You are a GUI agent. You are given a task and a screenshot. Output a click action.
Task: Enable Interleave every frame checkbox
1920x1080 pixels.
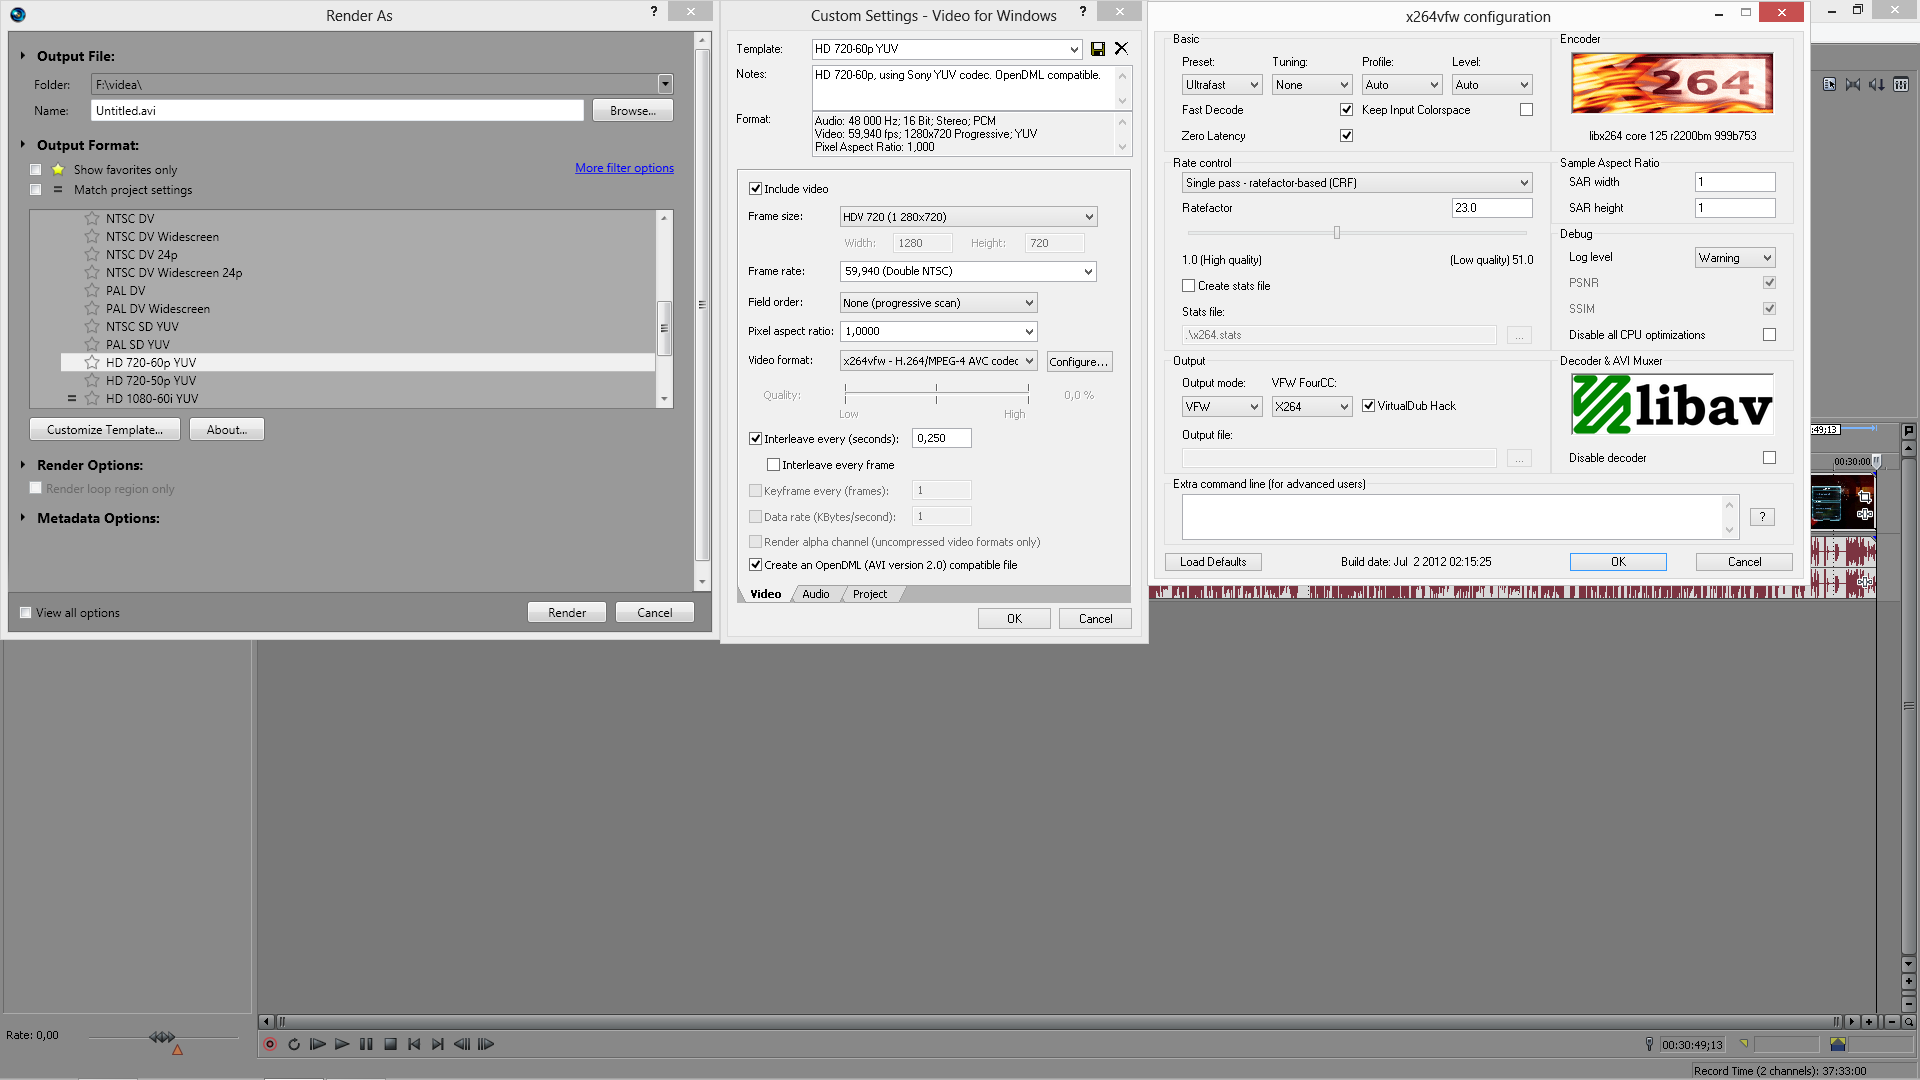pos(773,465)
